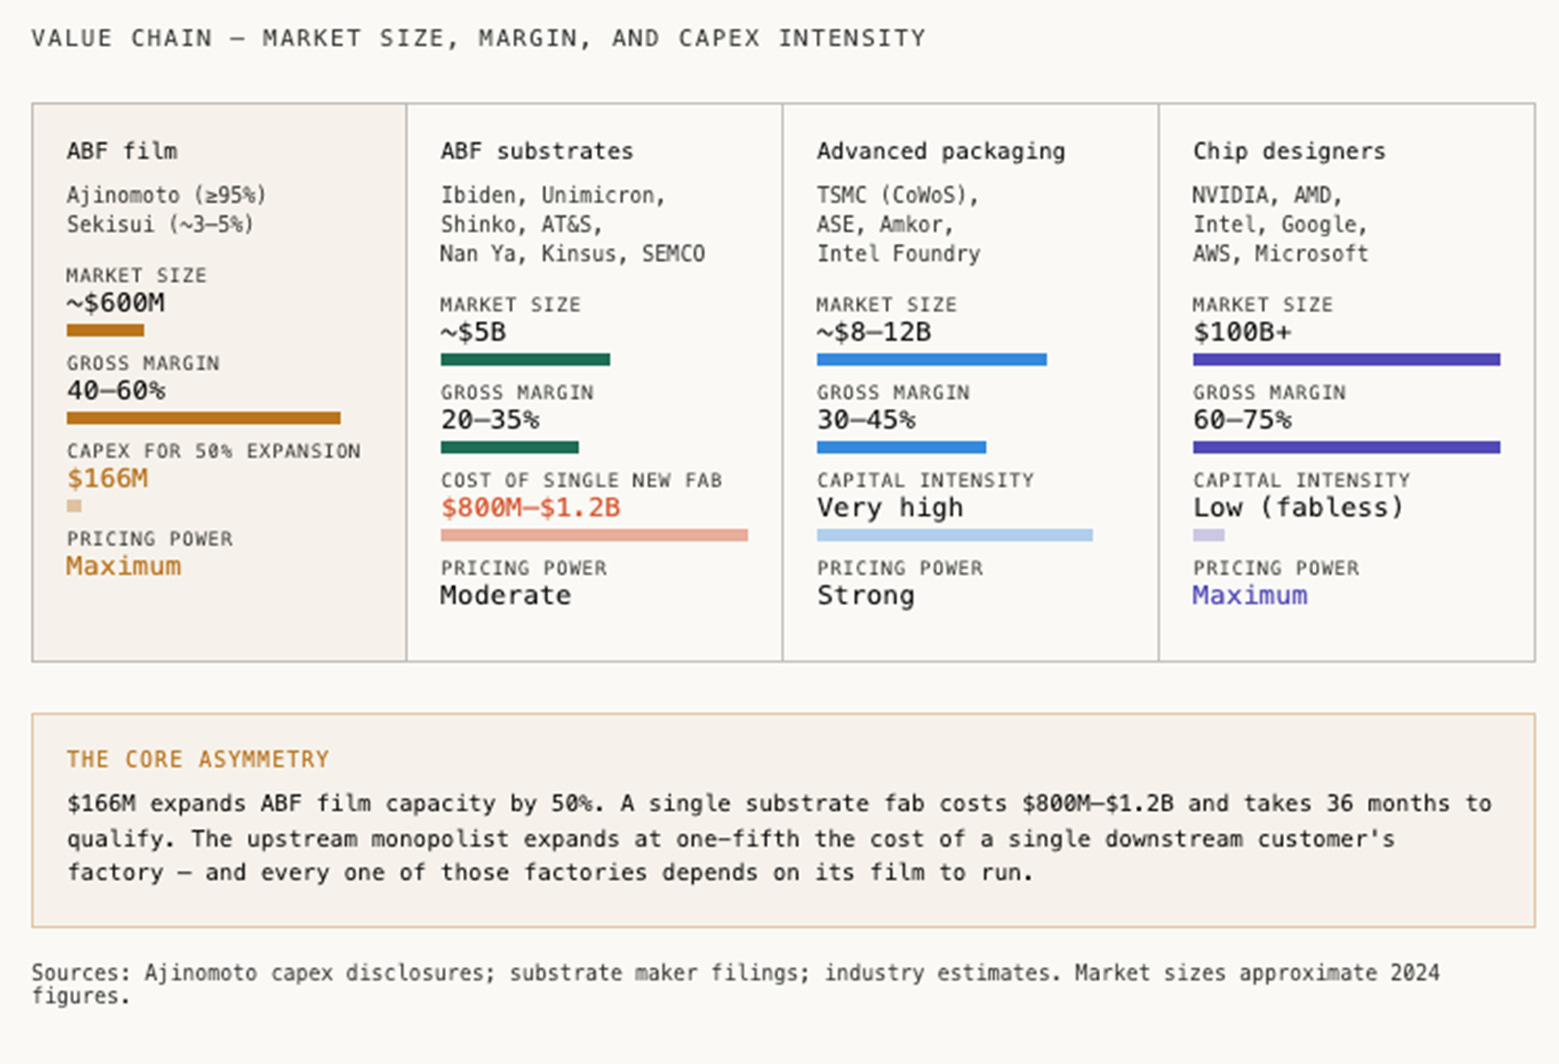The height and width of the screenshot is (1064, 1559).
Task: Select the orange "$166M" capex value in ABF film card
Action: coord(107,478)
